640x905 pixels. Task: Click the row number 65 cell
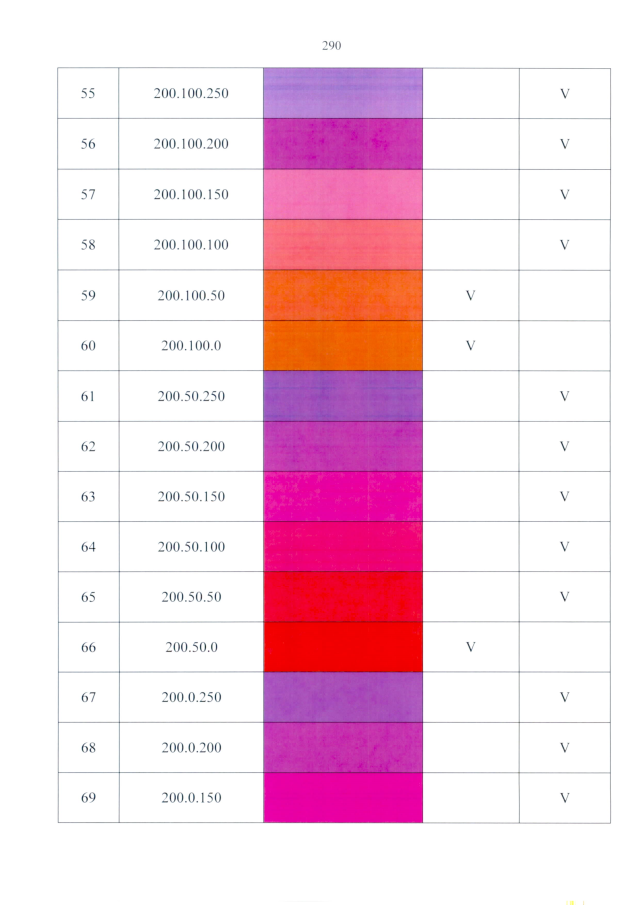pyautogui.click(x=88, y=597)
